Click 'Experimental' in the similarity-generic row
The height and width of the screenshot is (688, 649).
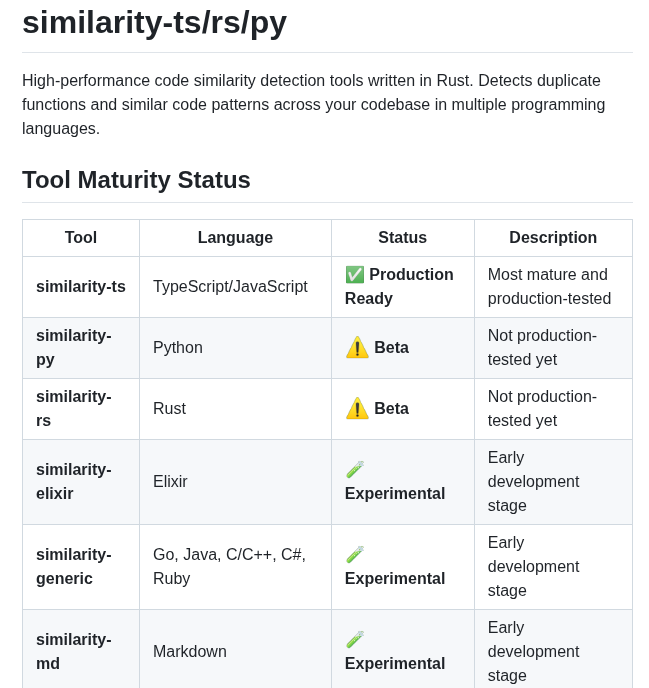[x=395, y=579]
